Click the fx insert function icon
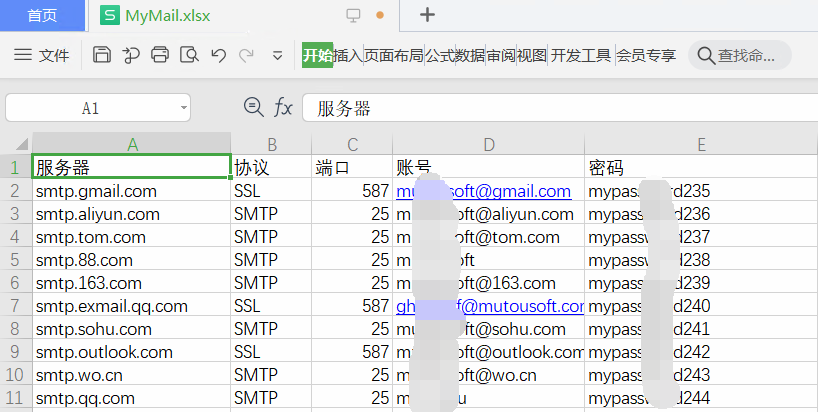The height and width of the screenshot is (412, 818). click(x=283, y=108)
